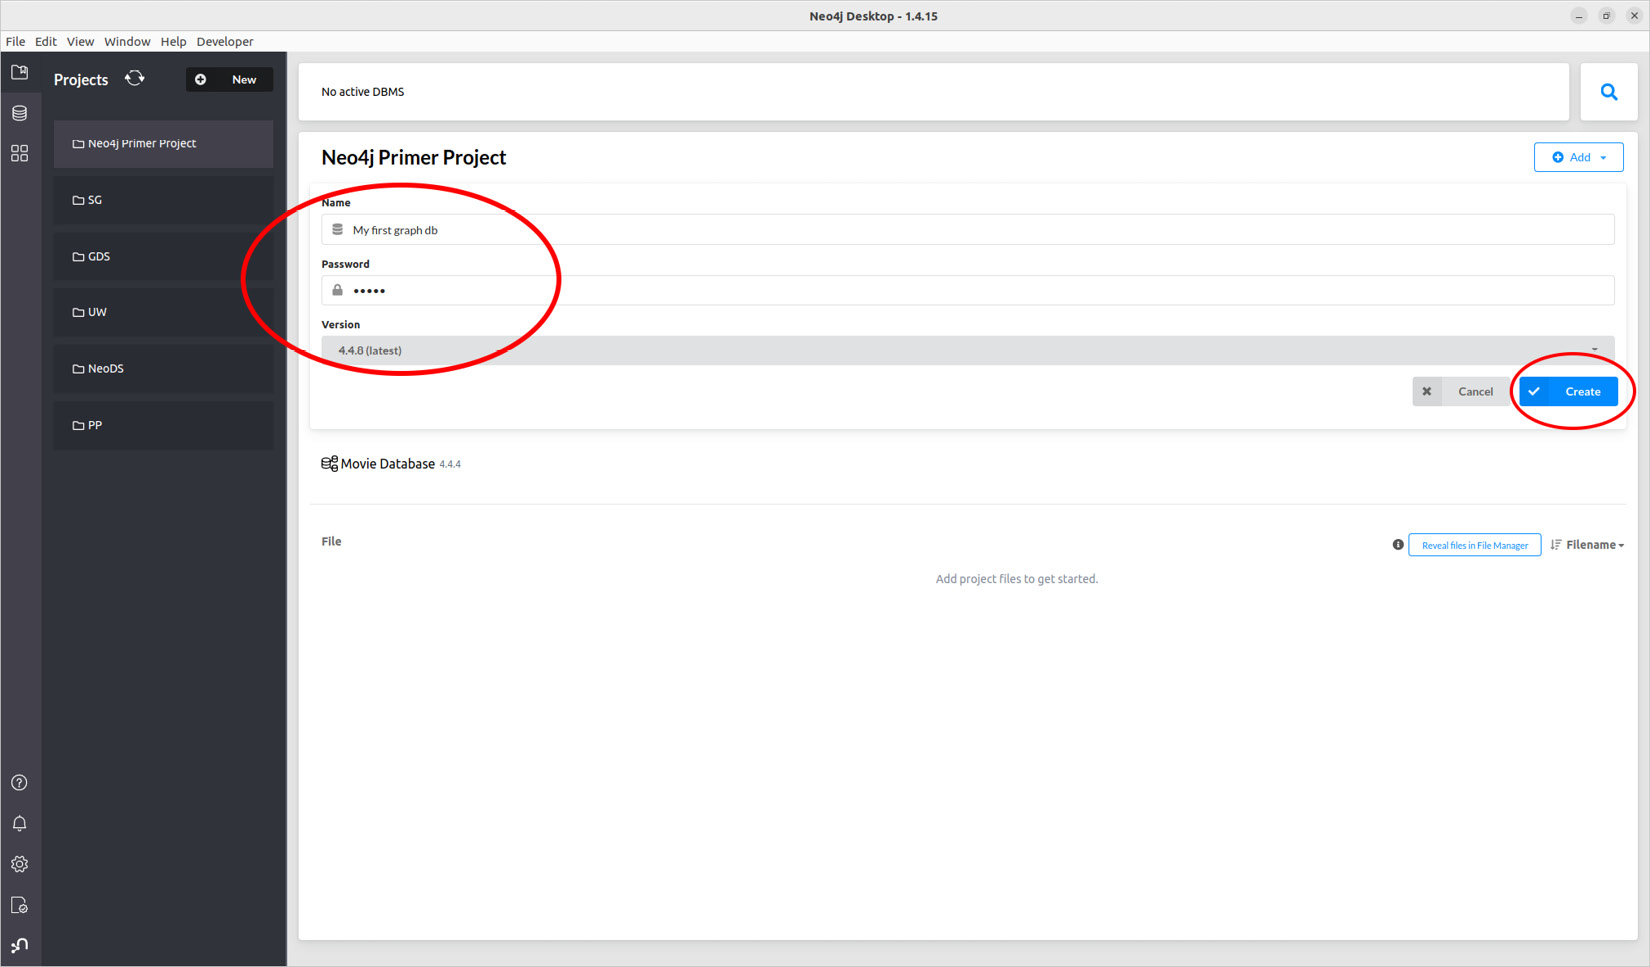Screen dimensions: 1650x967
Task: Minimize the Neo4j Desktop window
Action: tap(1578, 16)
